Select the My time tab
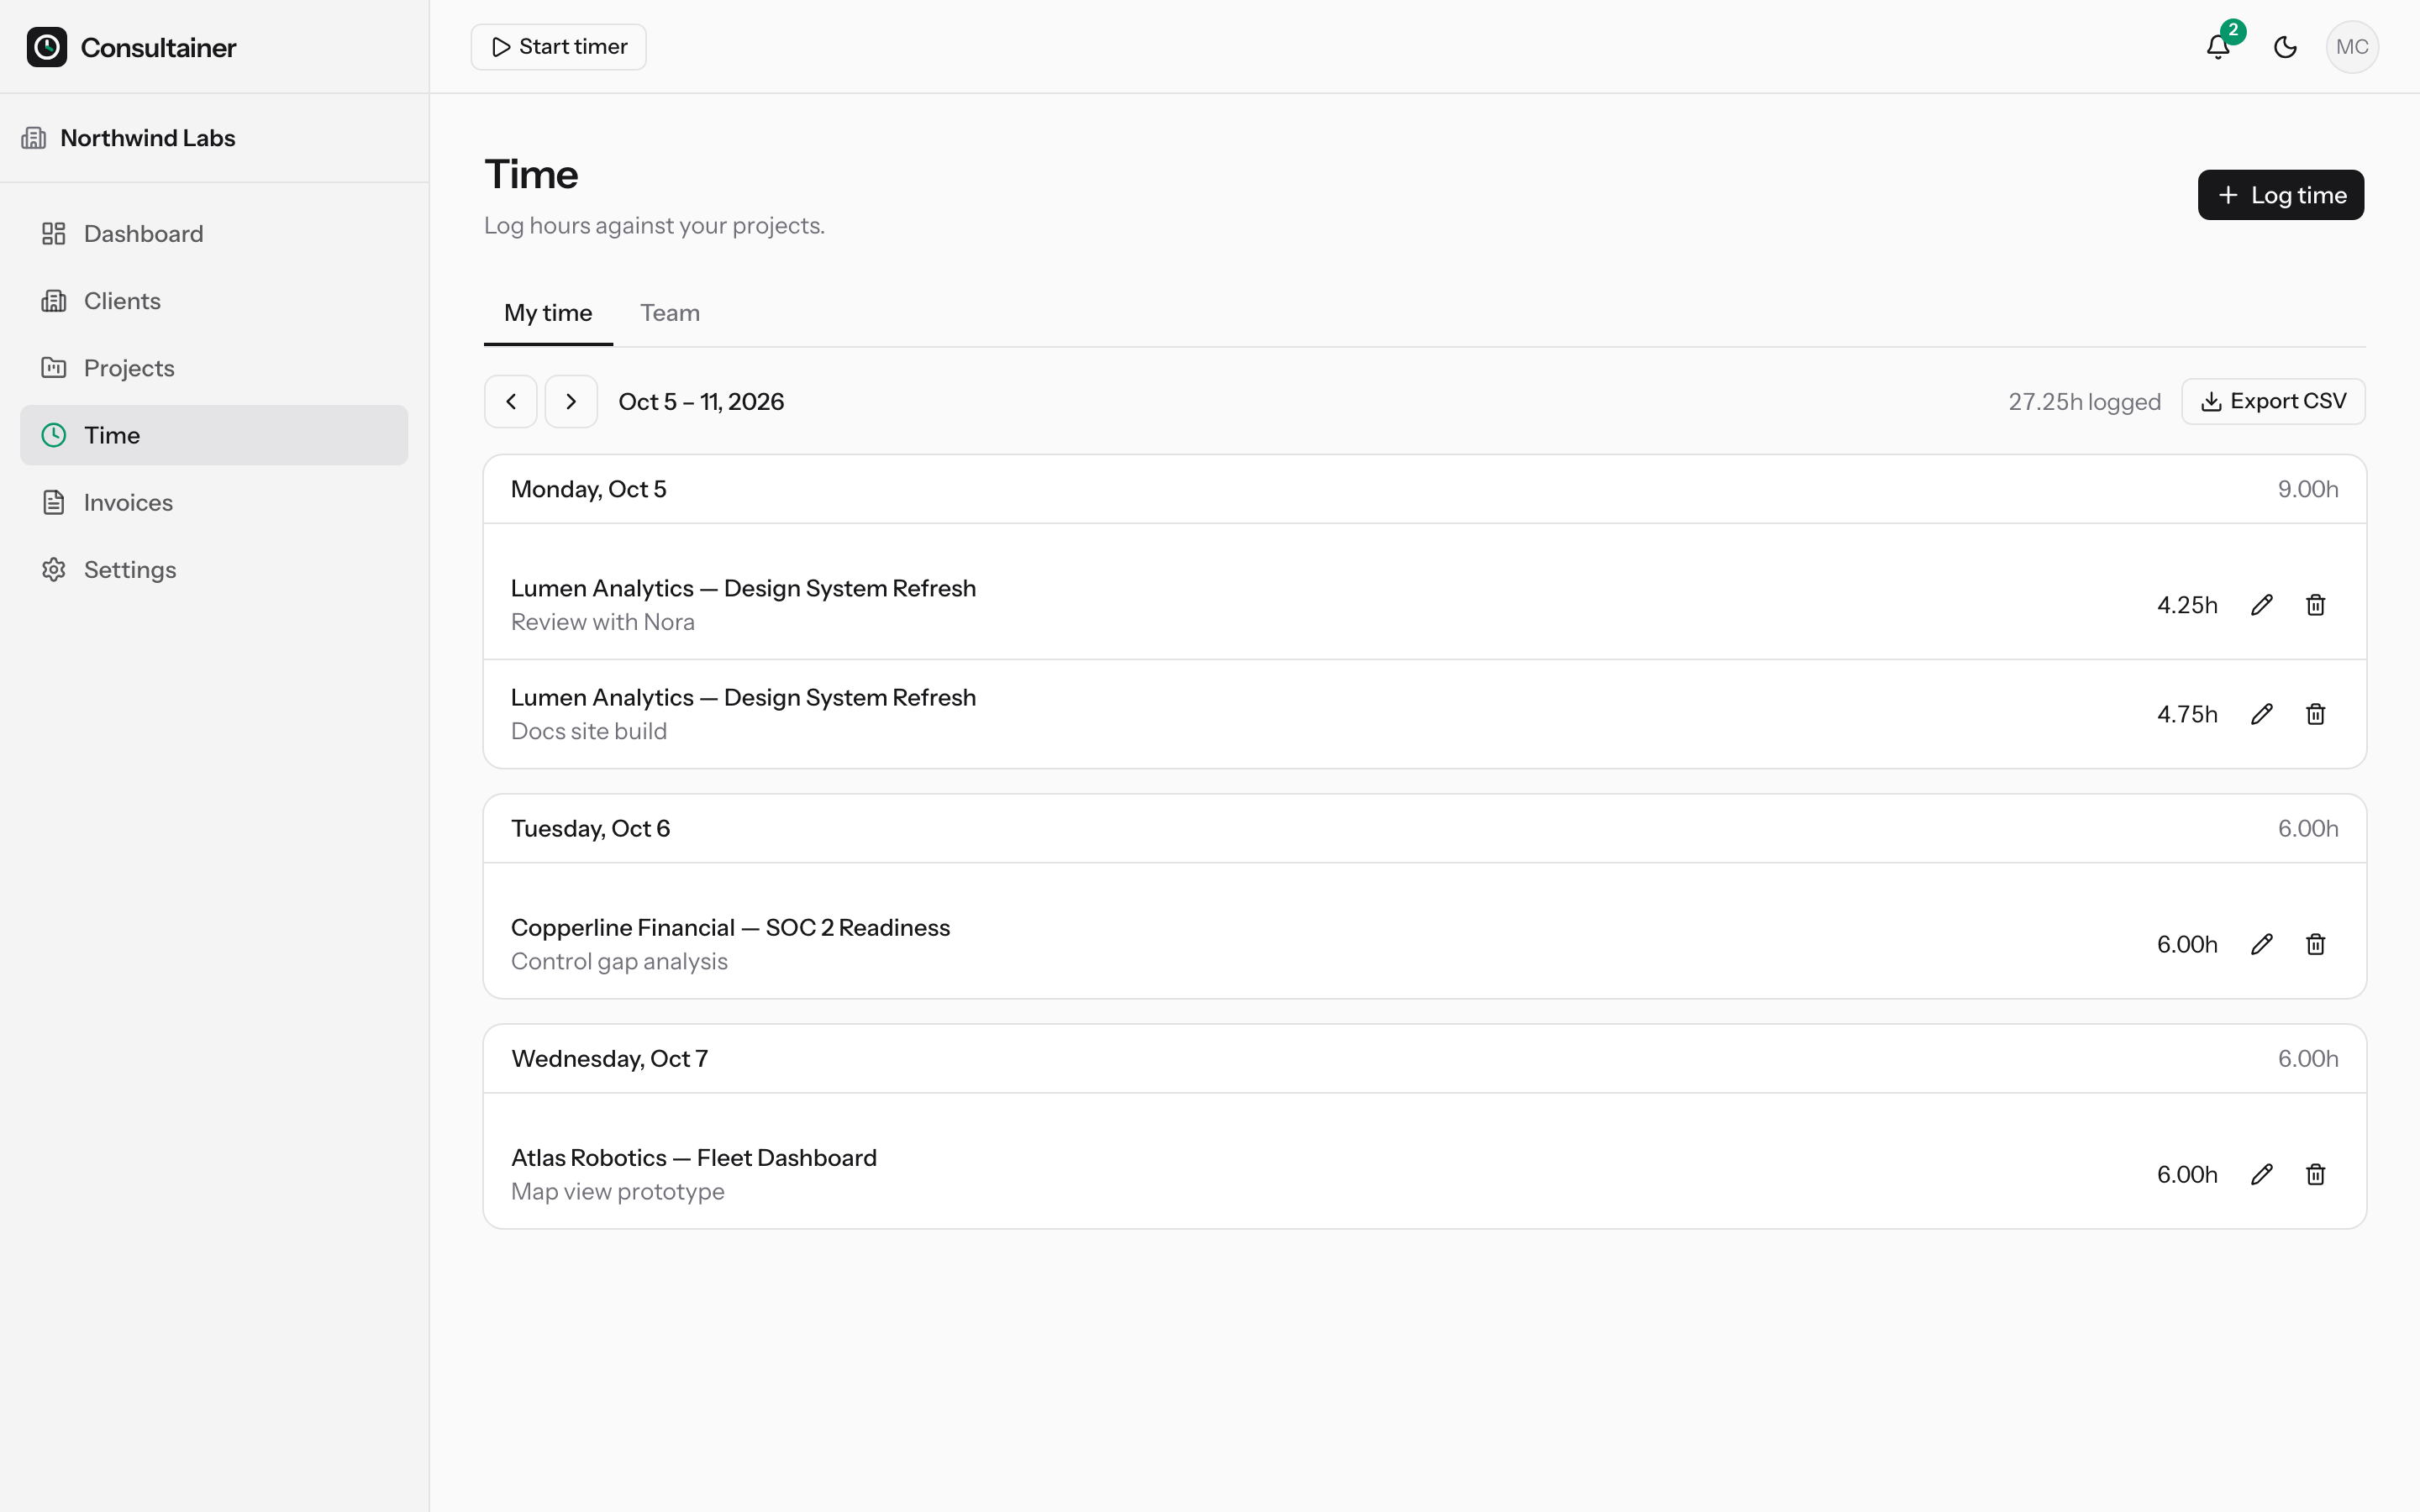This screenshot has width=2420, height=1512. (x=548, y=313)
